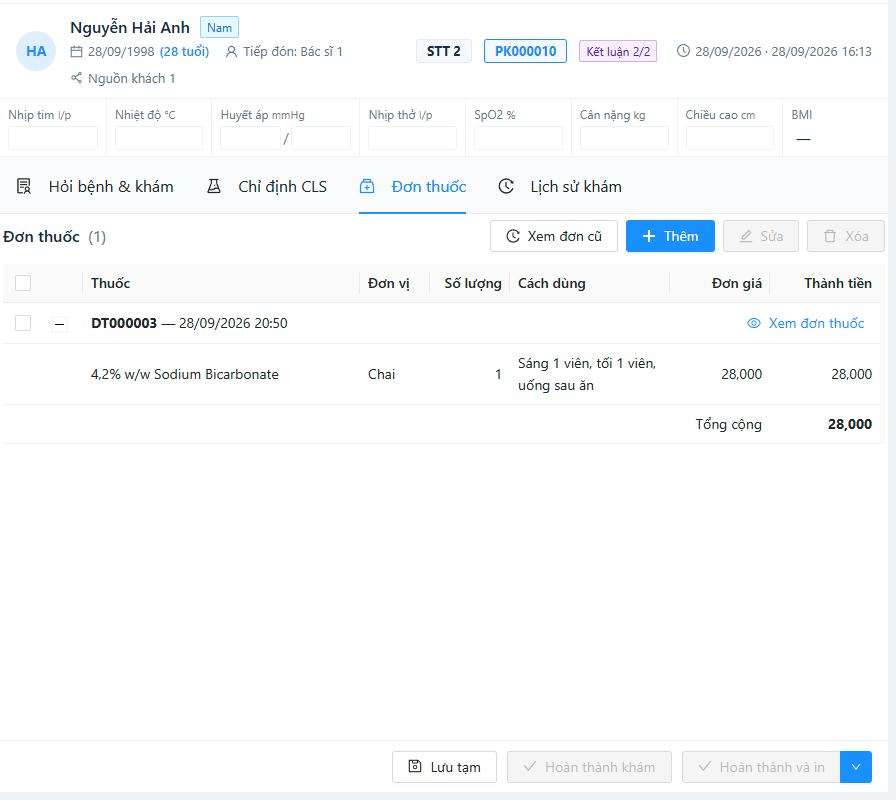Click the Nhịp tim input field
This screenshot has width=896, height=800.
(x=53, y=138)
